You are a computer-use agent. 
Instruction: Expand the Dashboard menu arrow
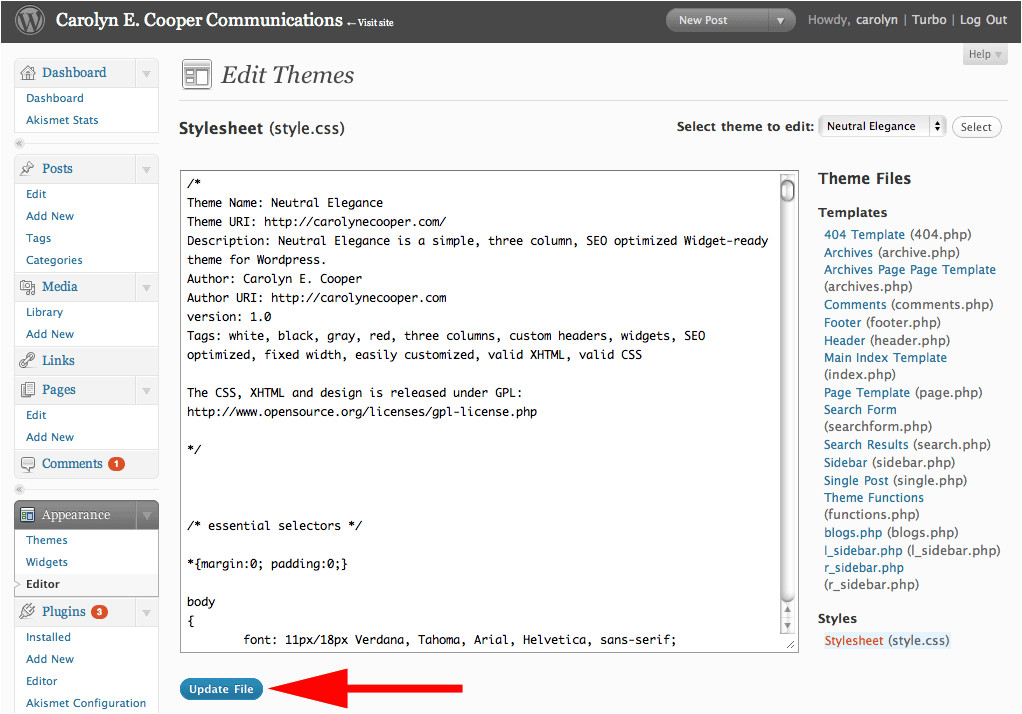pos(147,73)
